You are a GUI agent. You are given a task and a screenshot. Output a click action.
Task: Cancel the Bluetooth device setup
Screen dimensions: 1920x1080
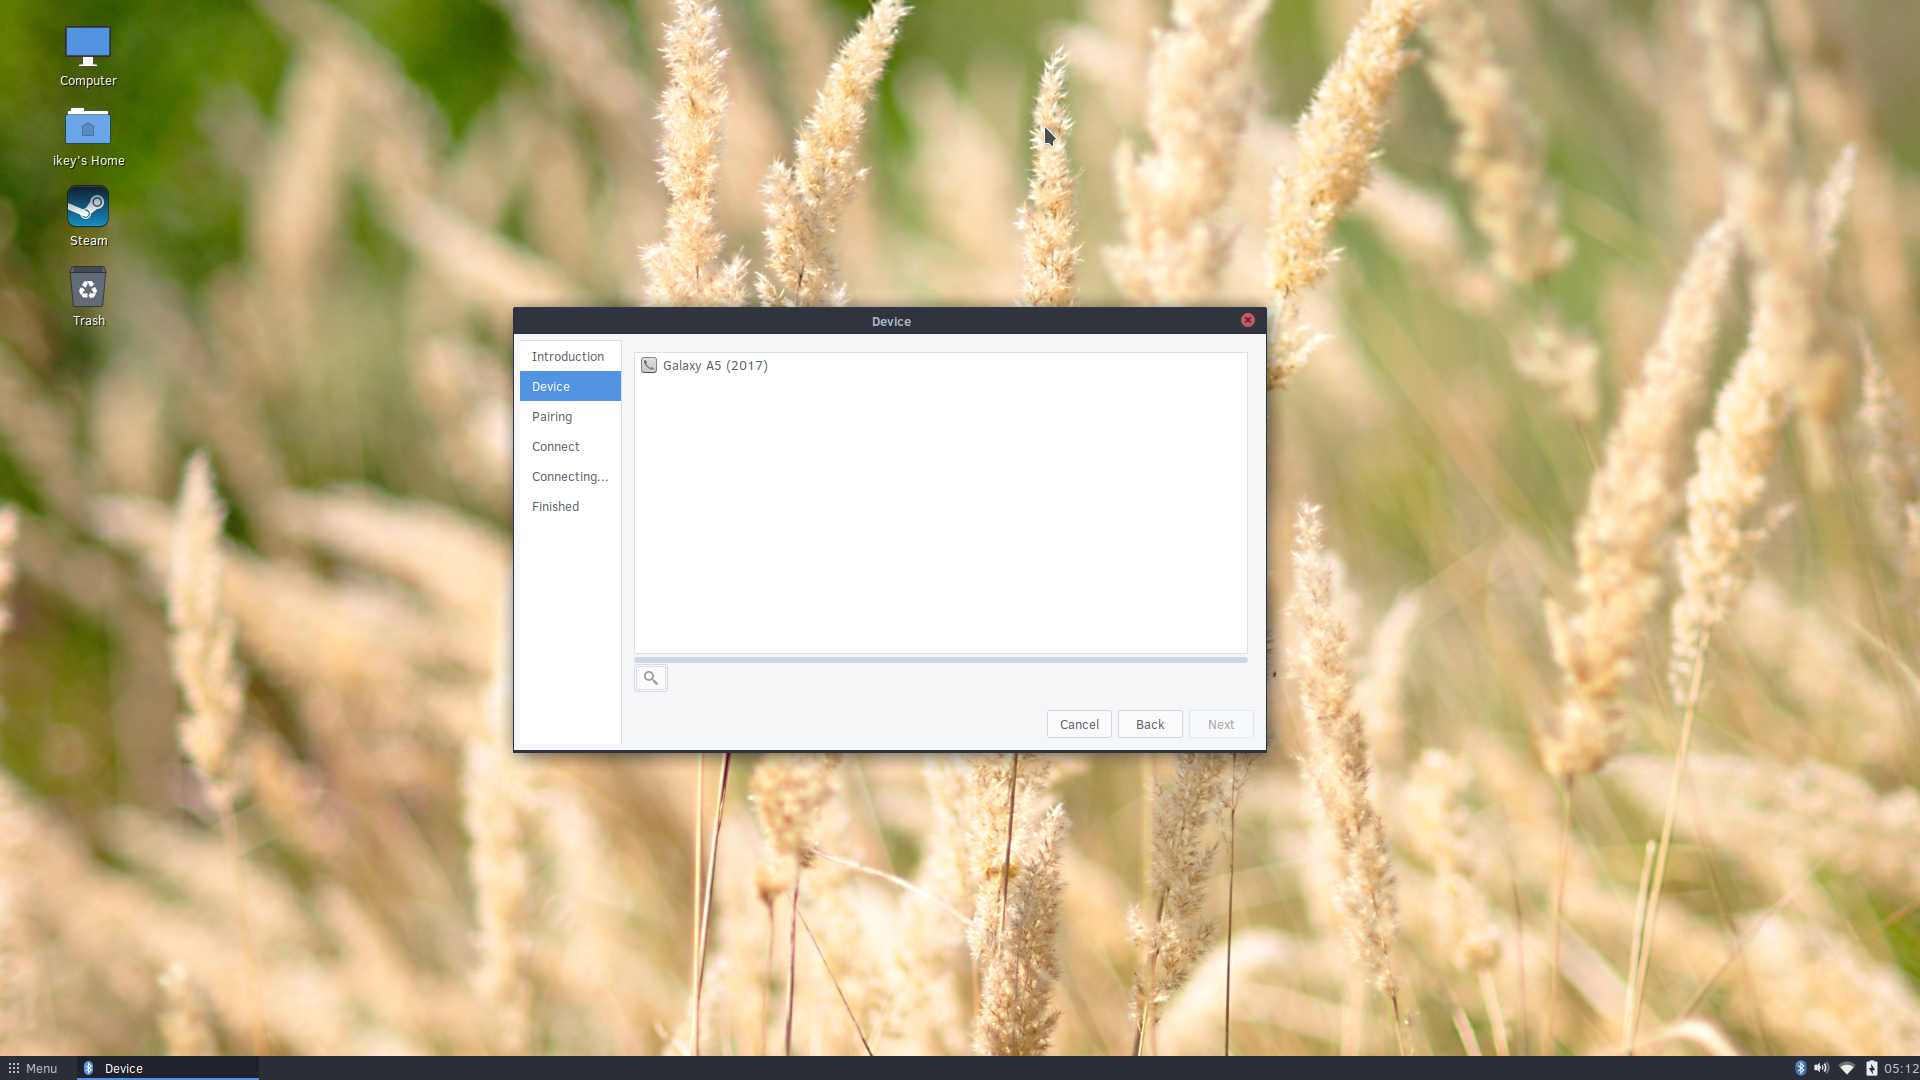coord(1079,724)
